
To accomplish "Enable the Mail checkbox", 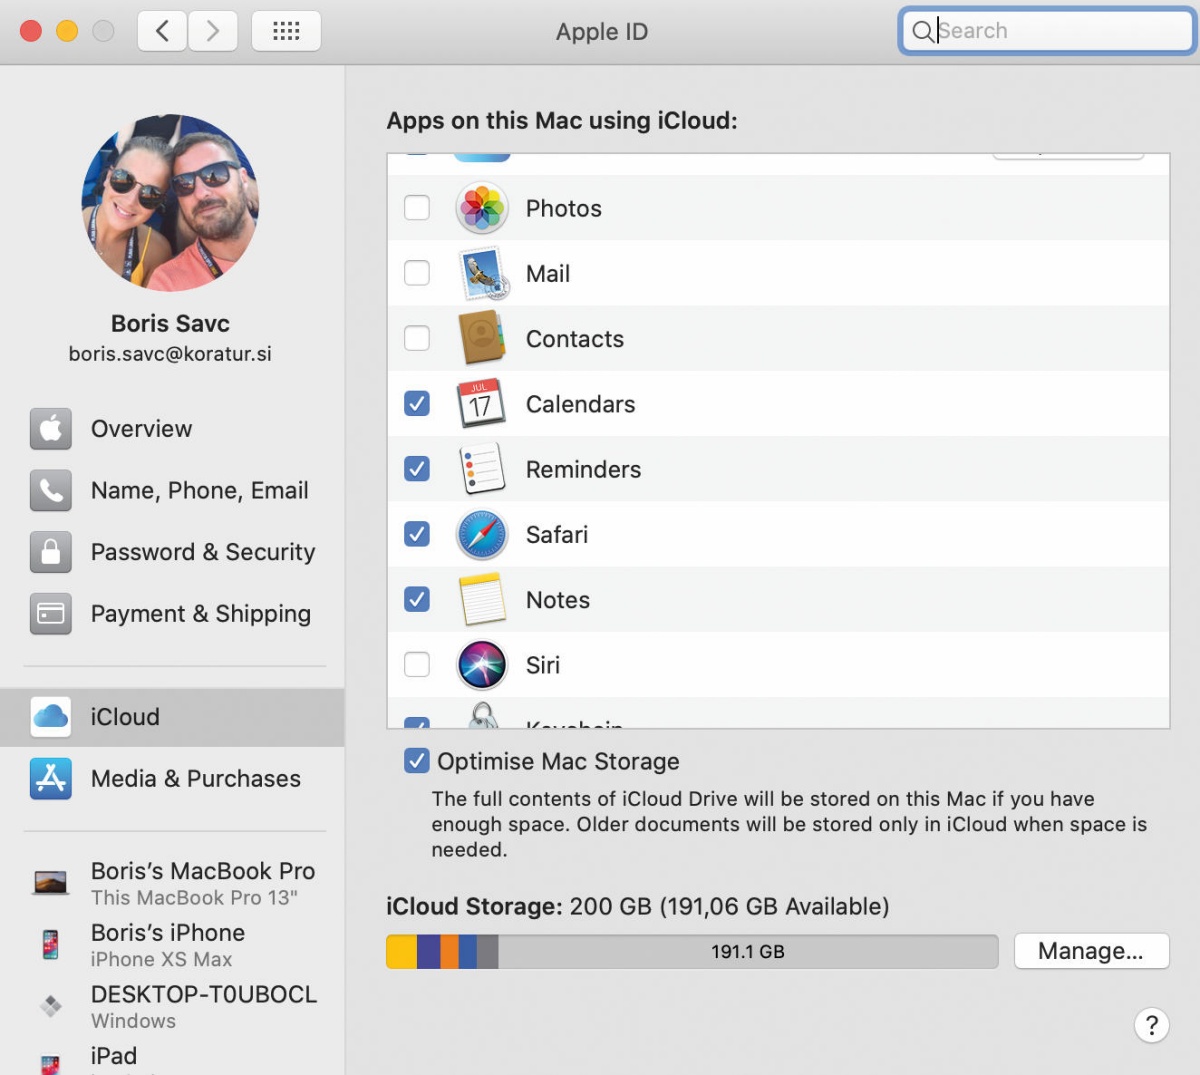I will 417,273.
